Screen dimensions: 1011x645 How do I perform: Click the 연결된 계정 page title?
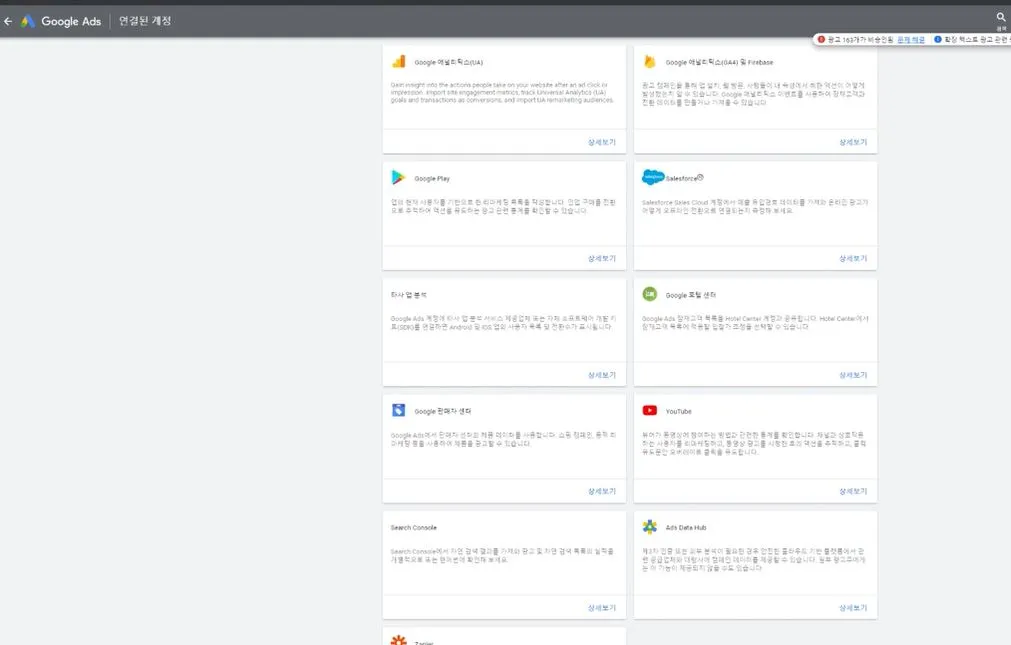pos(145,21)
